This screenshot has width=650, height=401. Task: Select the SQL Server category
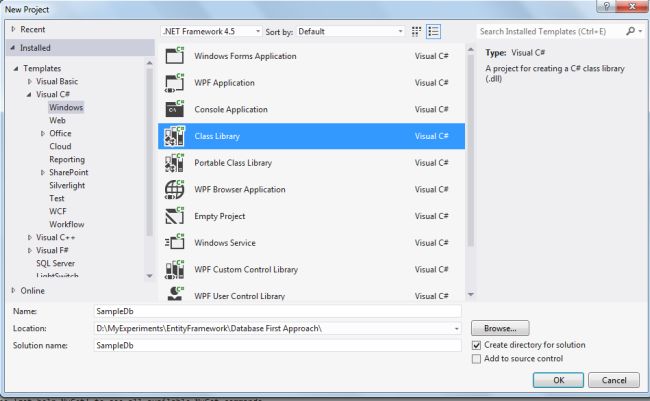click(x=55, y=263)
